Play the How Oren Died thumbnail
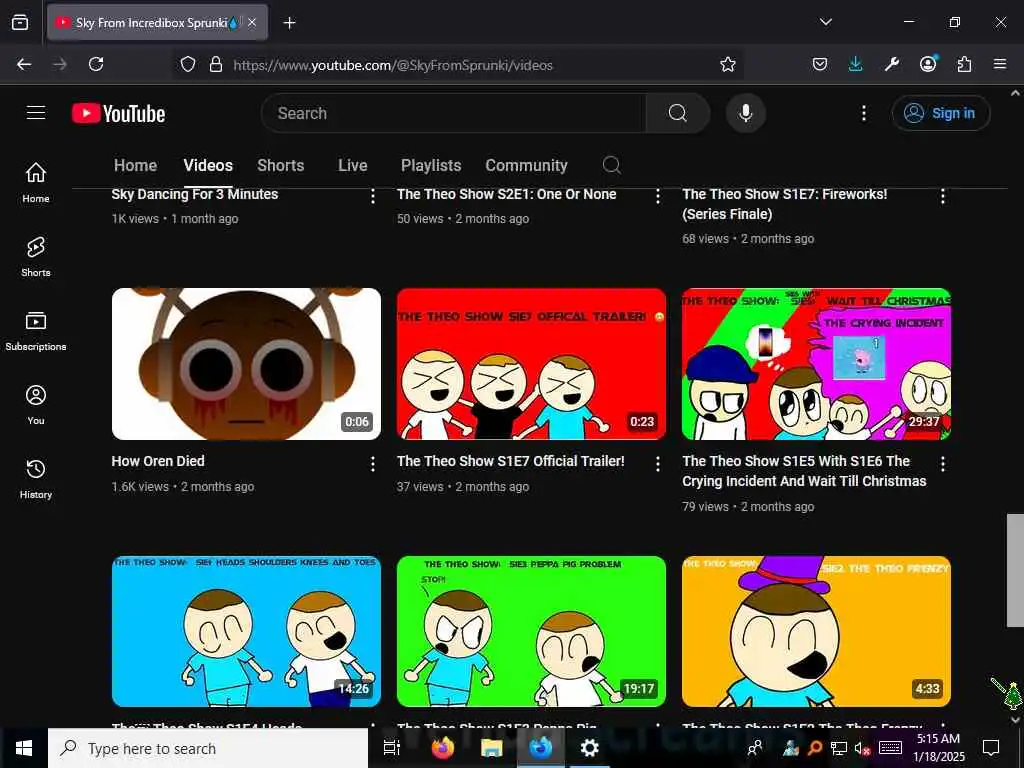 [x=246, y=364]
